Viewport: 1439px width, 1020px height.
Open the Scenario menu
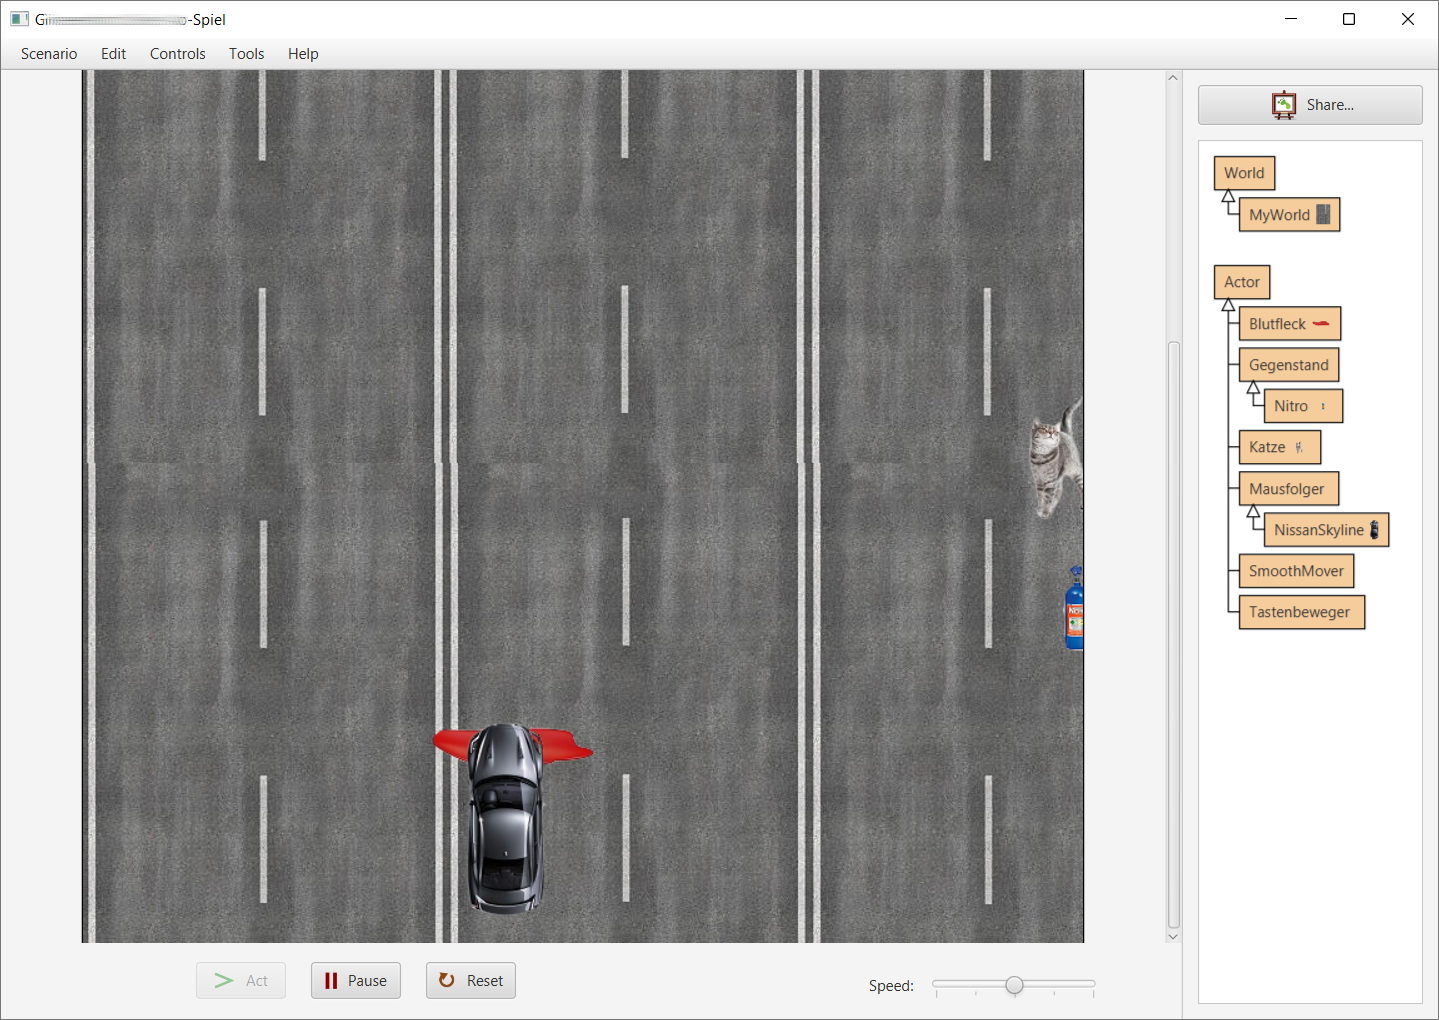[x=49, y=54]
